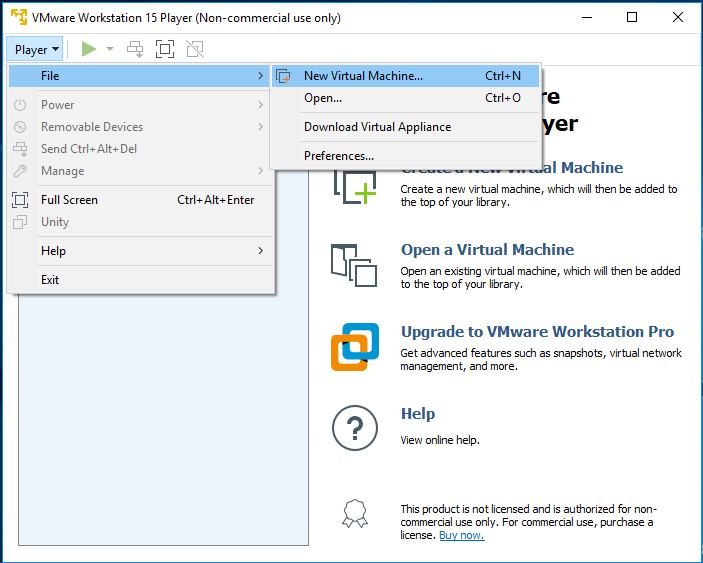Open the Help menu entry
The width and height of the screenshot is (703, 563).
[139, 251]
